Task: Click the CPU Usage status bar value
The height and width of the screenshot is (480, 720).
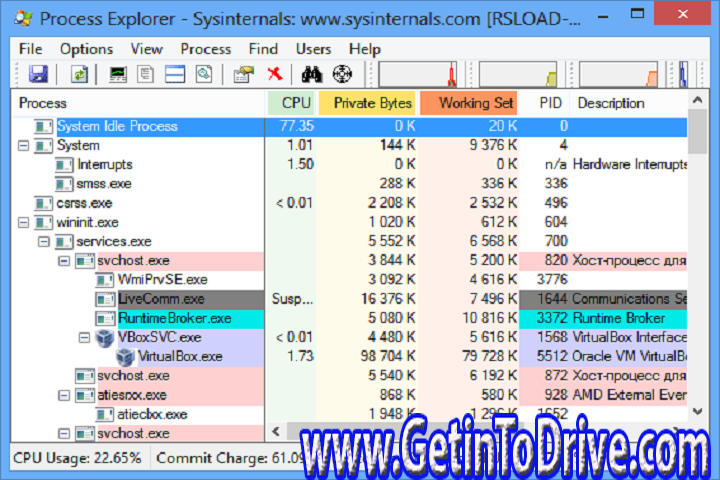Action: coord(77,458)
